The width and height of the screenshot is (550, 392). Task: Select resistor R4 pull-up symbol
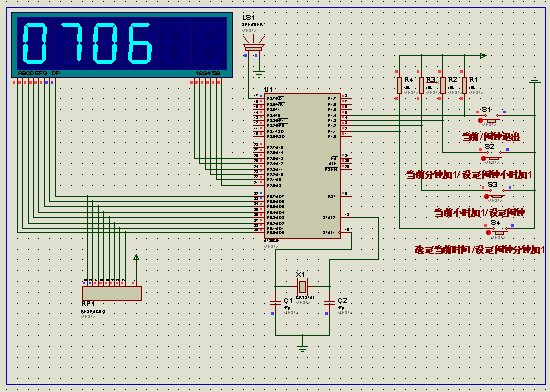[x=399, y=85]
